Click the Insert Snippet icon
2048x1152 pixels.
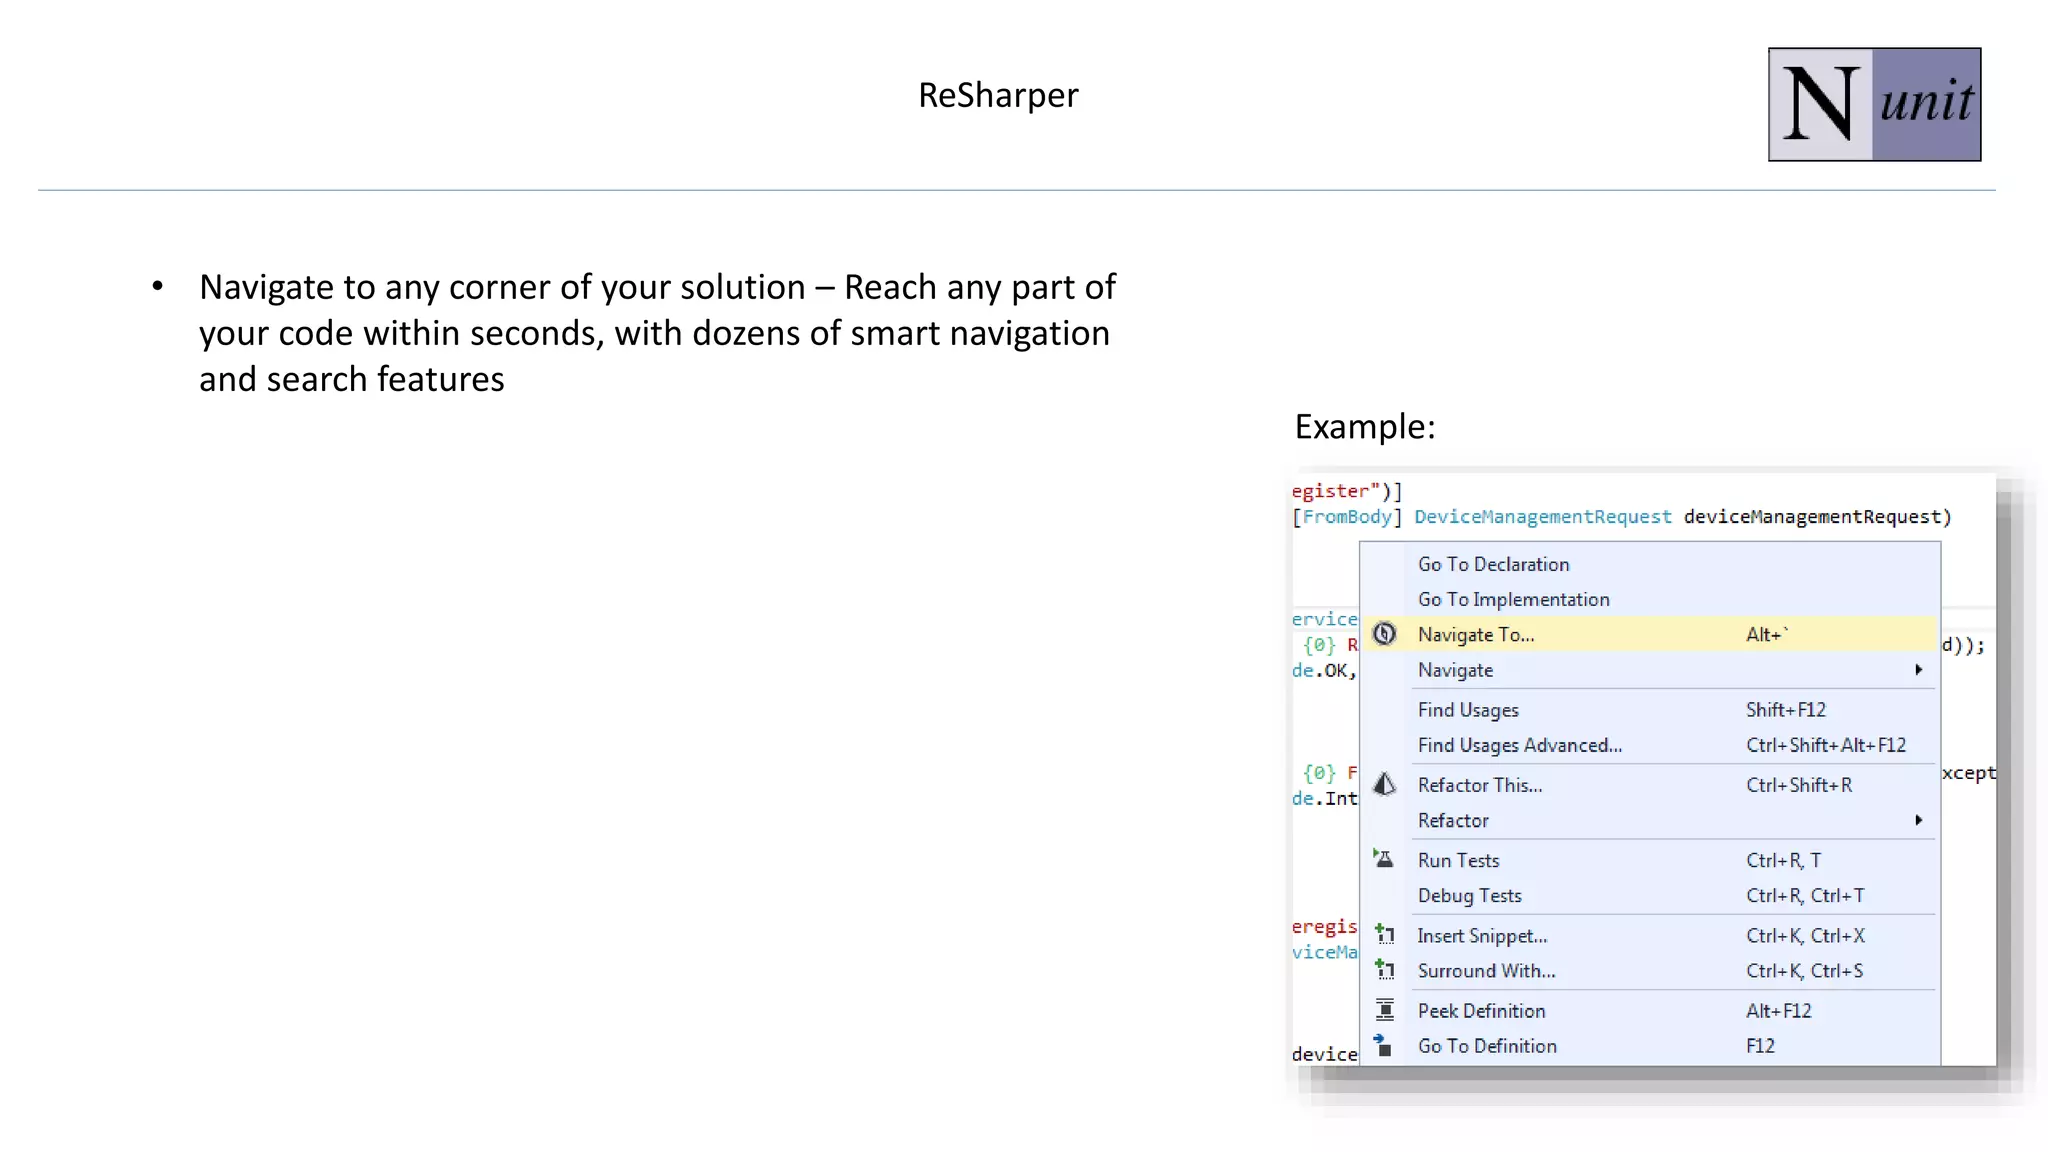pos(1384,935)
